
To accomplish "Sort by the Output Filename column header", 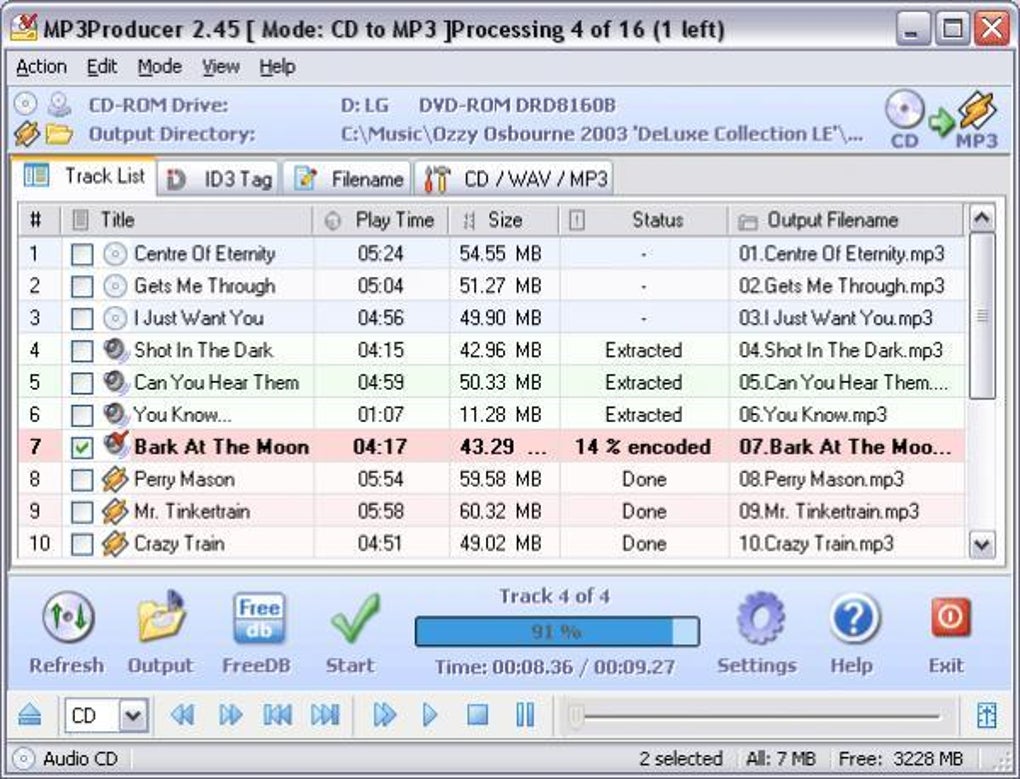I will [846, 220].
